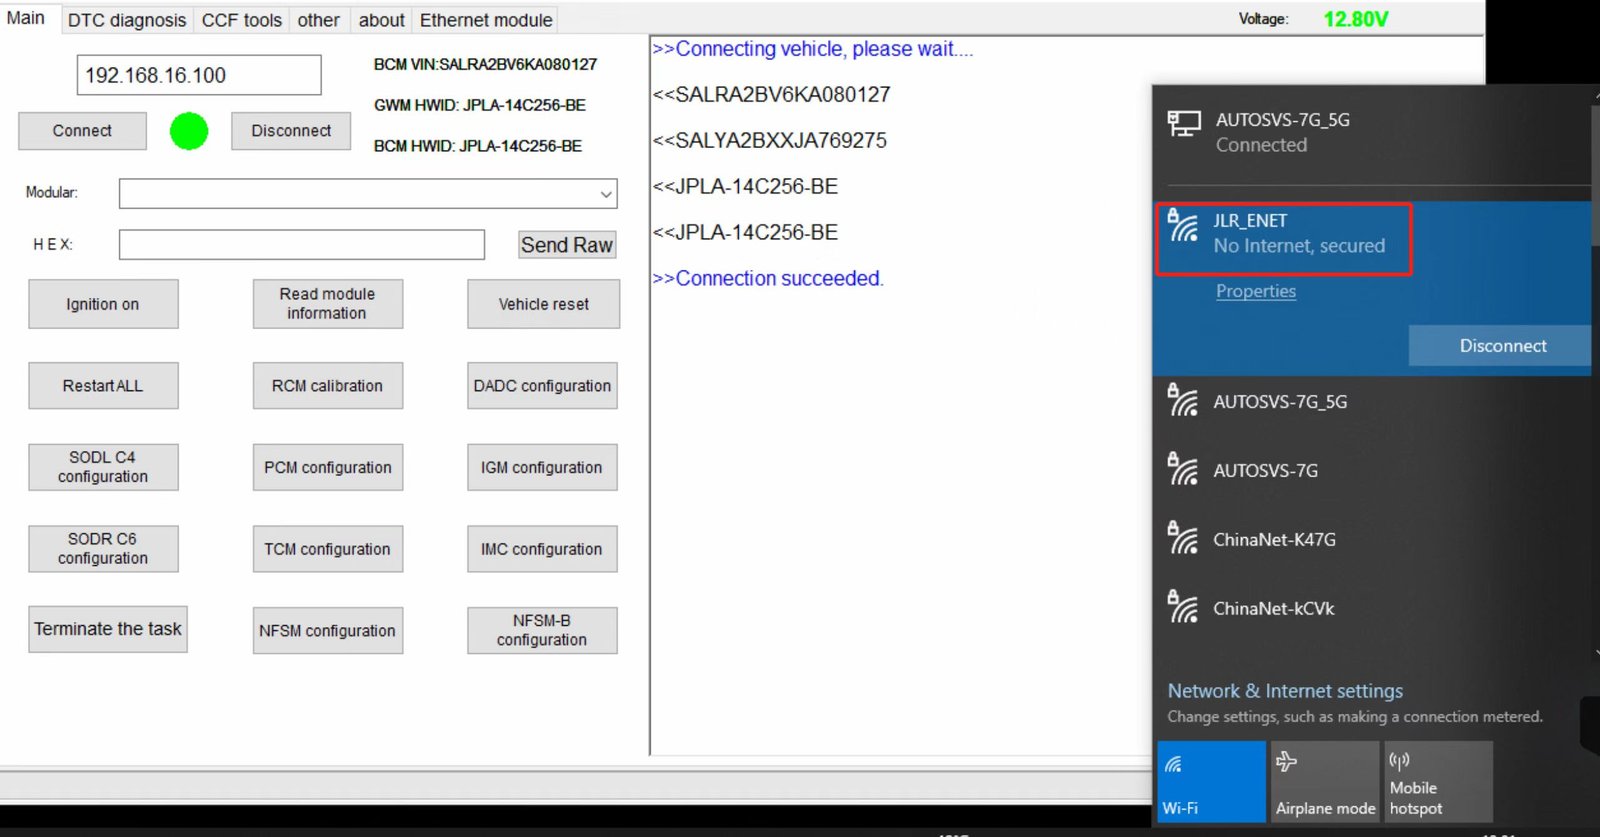Image resolution: width=1600 pixels, height=837 pixels.
Task: Click the RestartALL button
Action: point(103,386)
